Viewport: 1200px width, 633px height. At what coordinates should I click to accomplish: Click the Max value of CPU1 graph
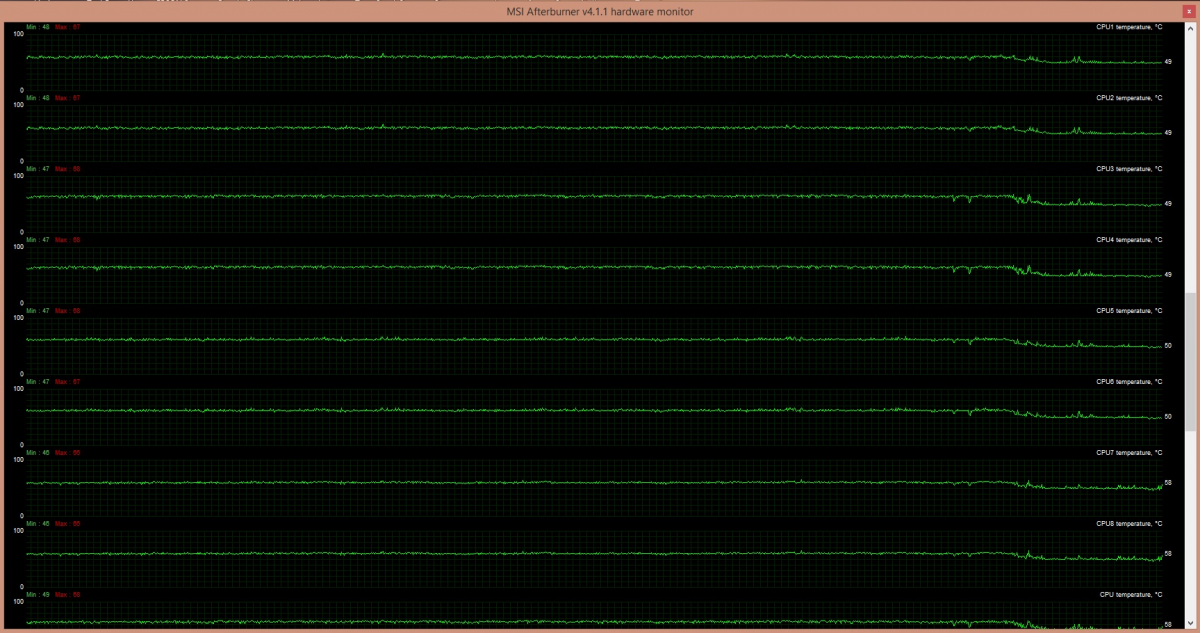(68, 27)
